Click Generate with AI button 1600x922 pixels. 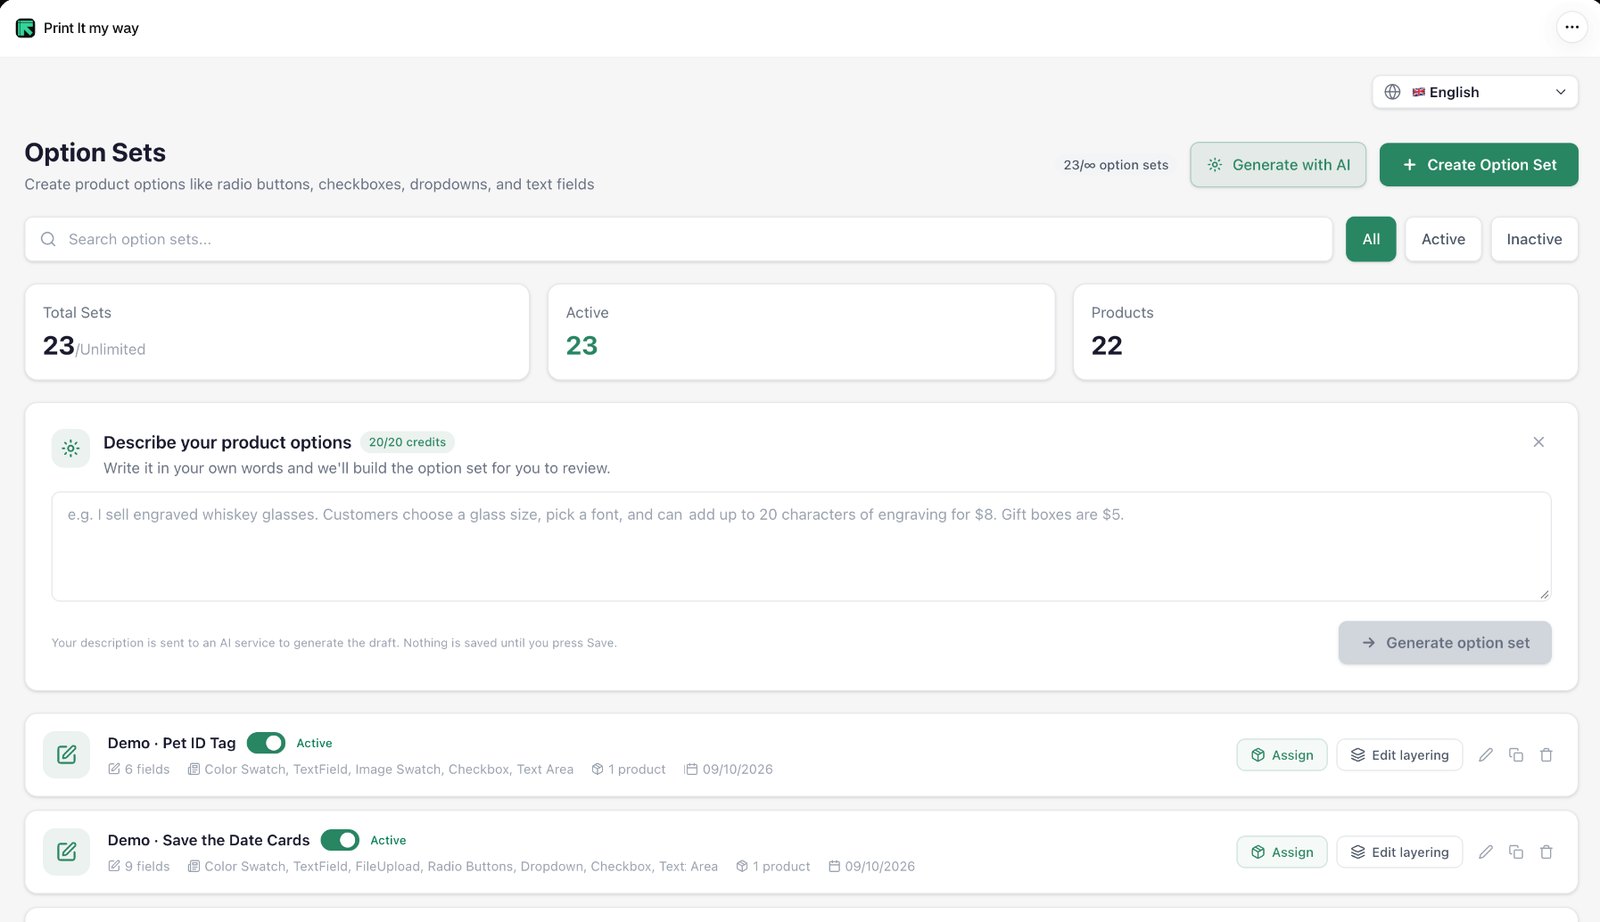click(x=1278, y=165)
